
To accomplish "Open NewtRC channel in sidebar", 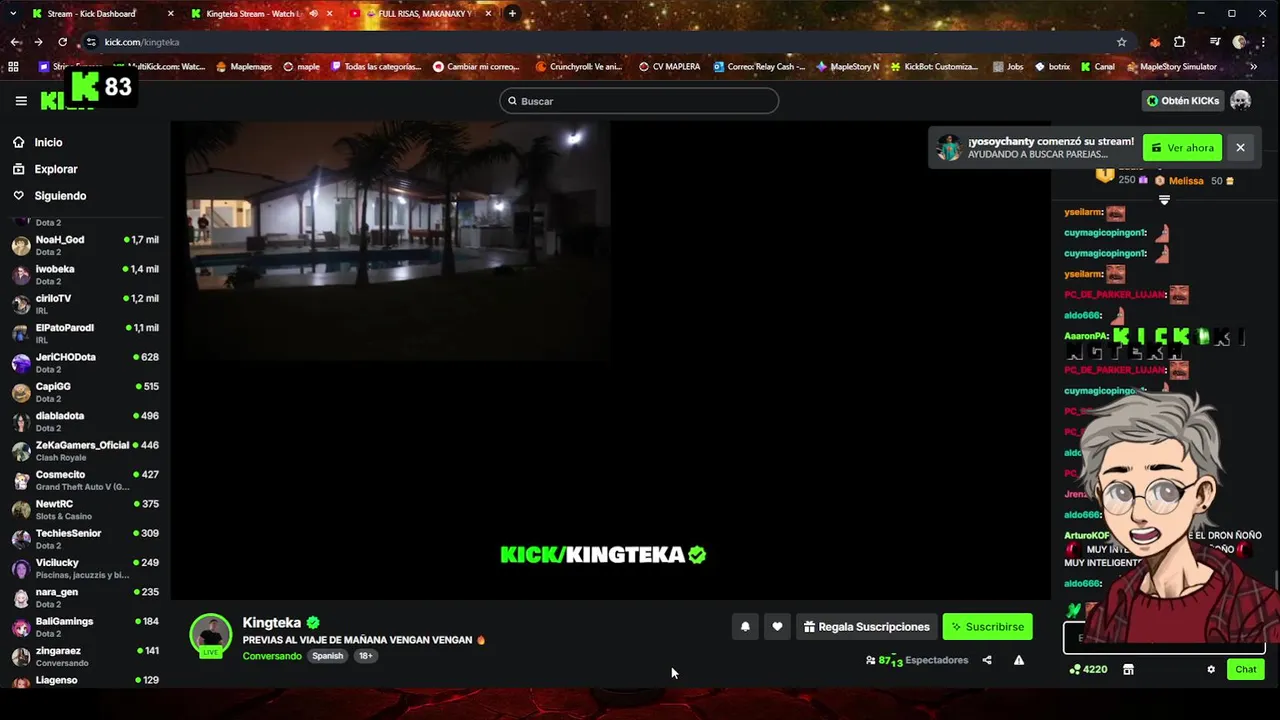I will point(85,510).
